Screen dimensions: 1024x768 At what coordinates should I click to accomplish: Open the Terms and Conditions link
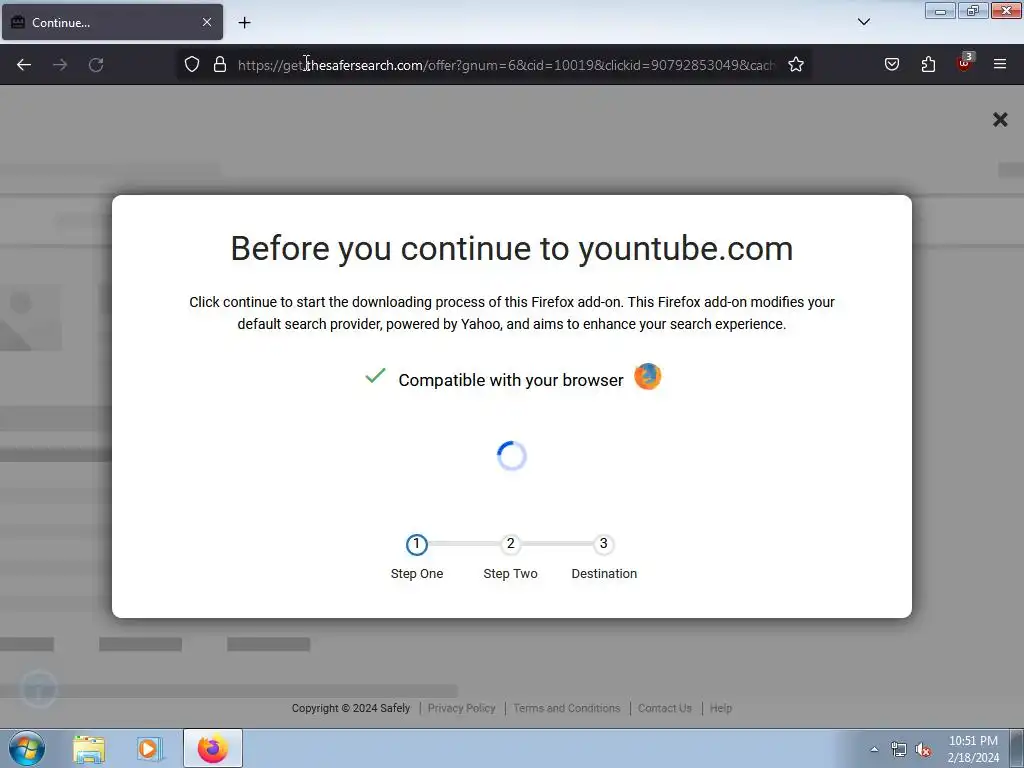[x=567, y=708]
